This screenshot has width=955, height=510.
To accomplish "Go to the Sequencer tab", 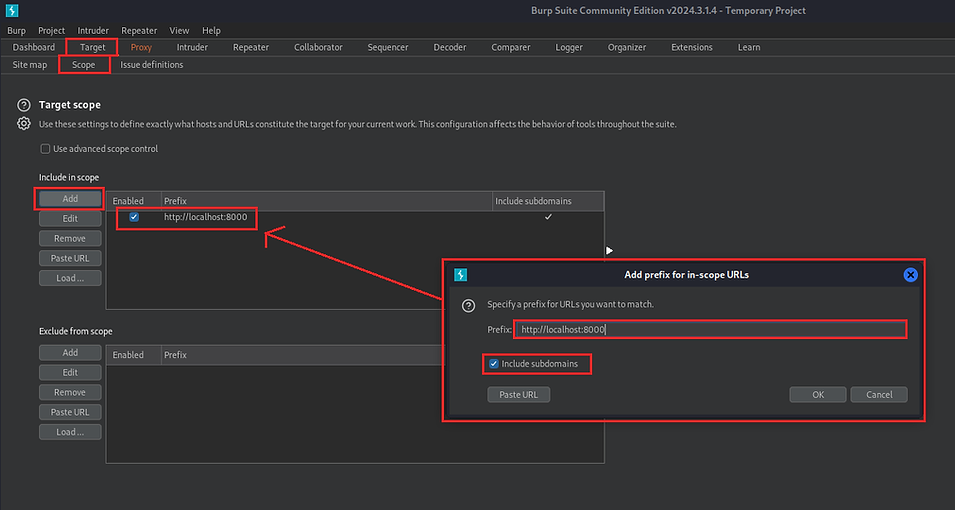I will 388,47.
